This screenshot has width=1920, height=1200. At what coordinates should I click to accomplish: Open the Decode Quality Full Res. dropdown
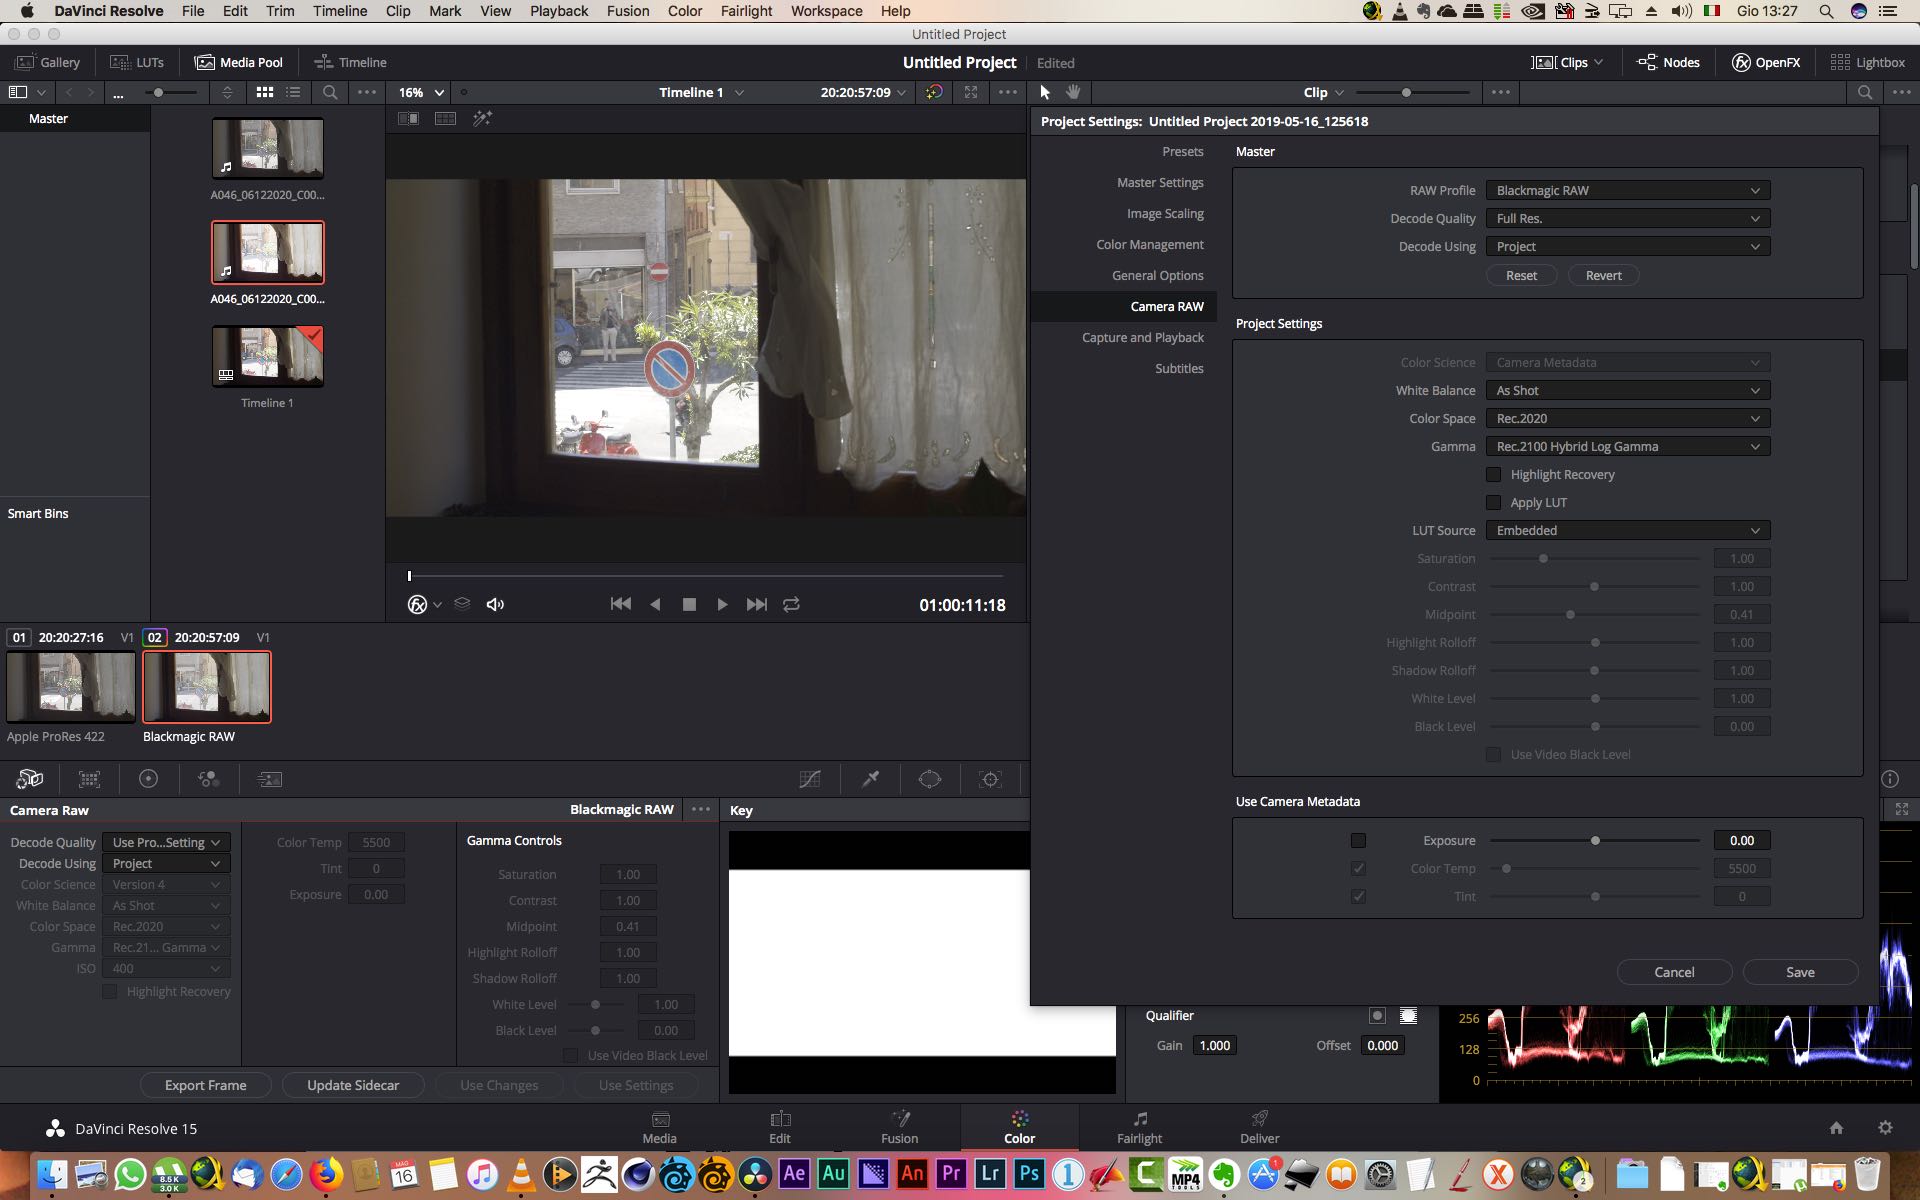tap(1628, 218)
